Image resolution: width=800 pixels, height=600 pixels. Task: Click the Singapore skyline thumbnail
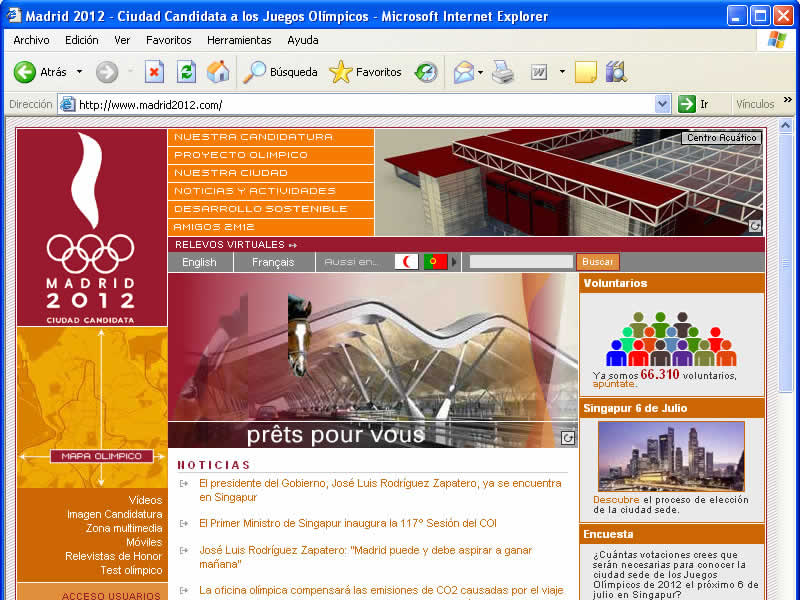[671, 457]
